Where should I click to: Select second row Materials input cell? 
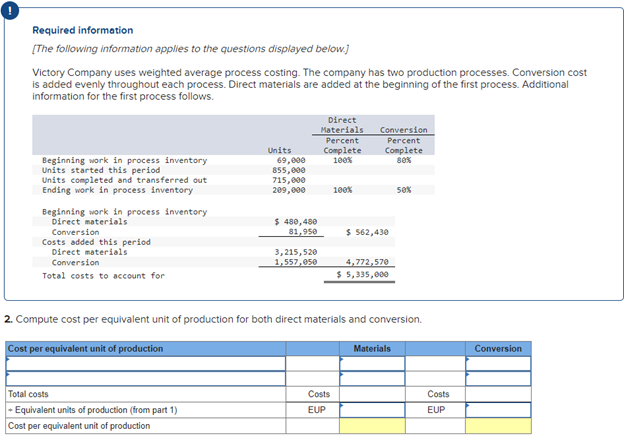click(x=372, y=378)
